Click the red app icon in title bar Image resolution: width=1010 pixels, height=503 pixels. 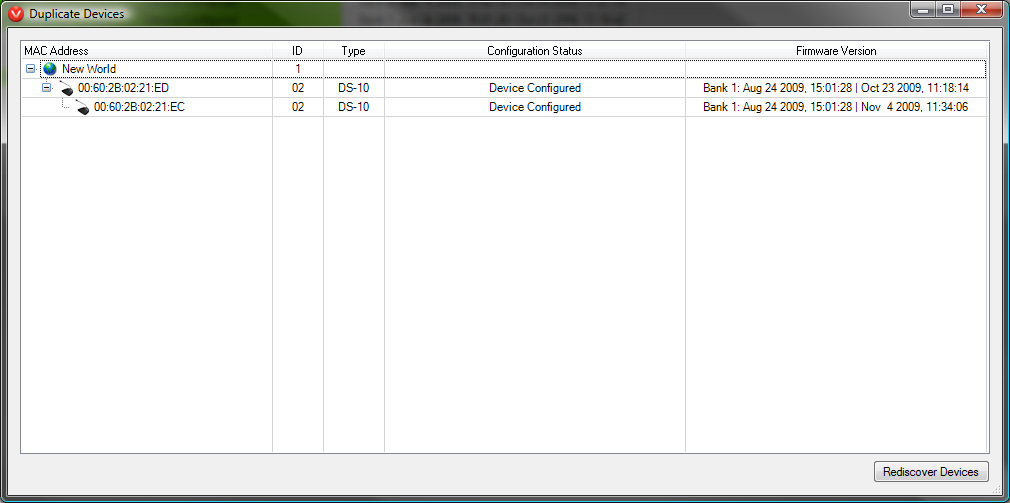point(15,13)
